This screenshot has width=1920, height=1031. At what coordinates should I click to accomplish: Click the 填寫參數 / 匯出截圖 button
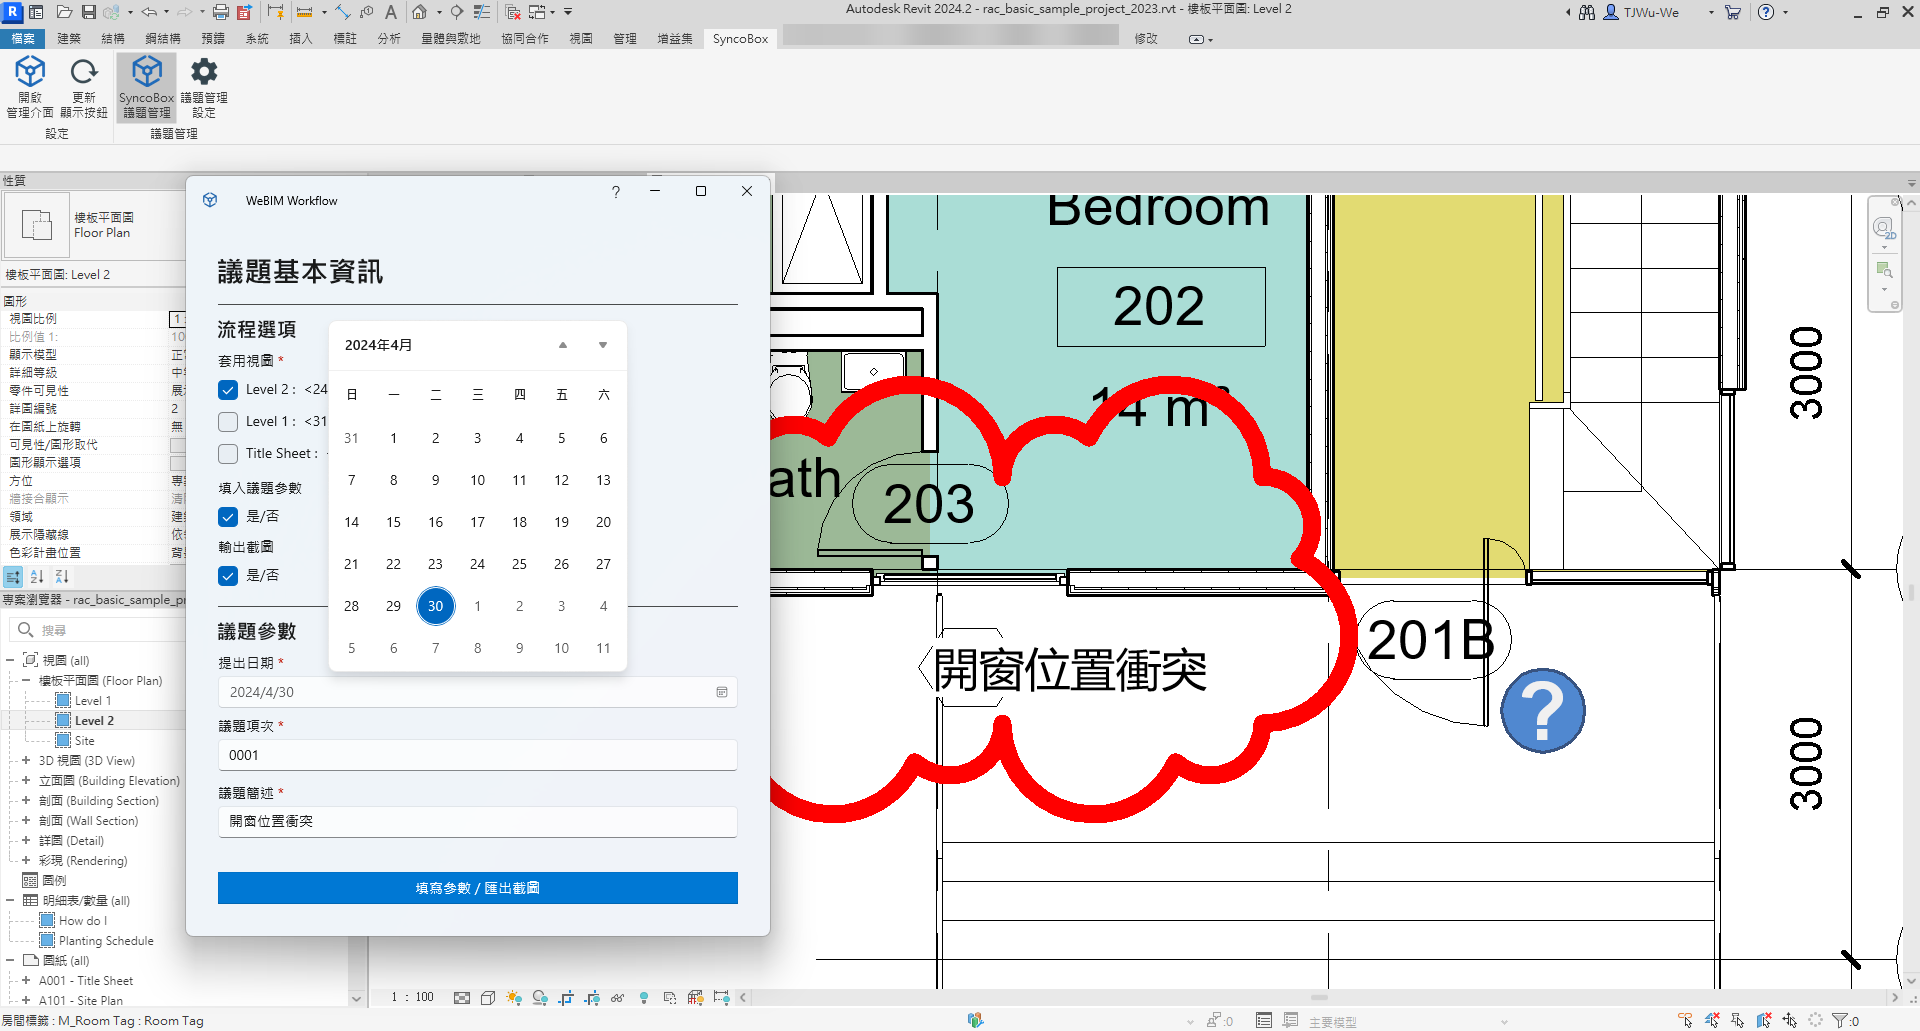click(x=477, y=888)
